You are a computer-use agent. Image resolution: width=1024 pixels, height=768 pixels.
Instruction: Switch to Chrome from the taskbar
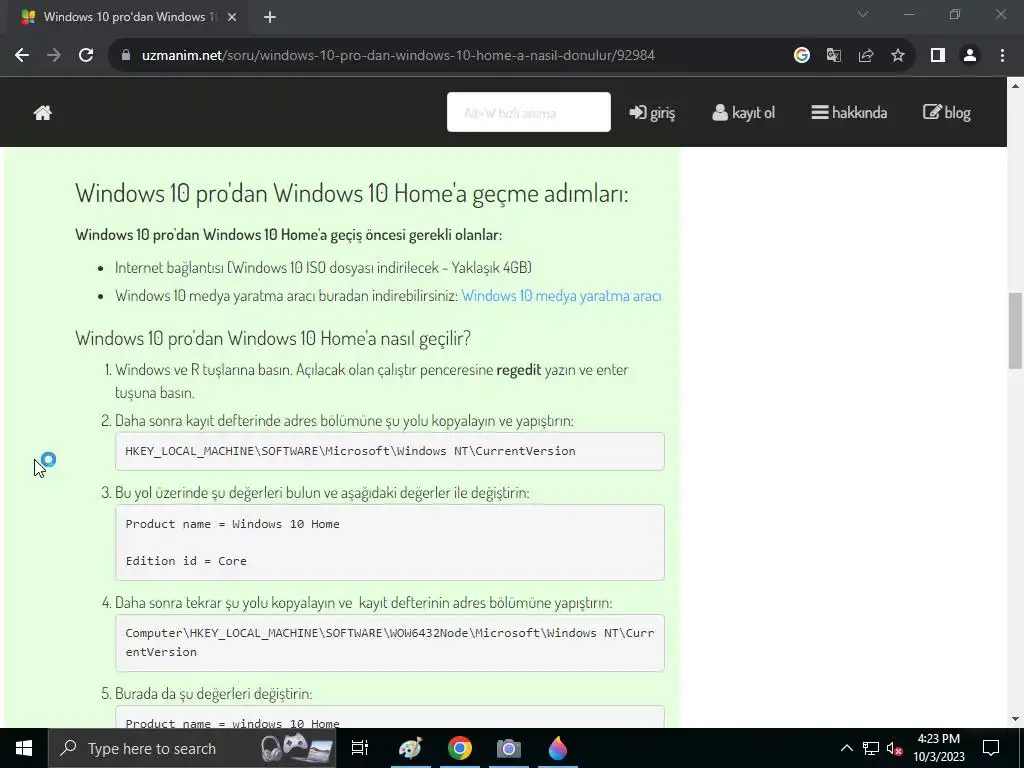point(460,748)
